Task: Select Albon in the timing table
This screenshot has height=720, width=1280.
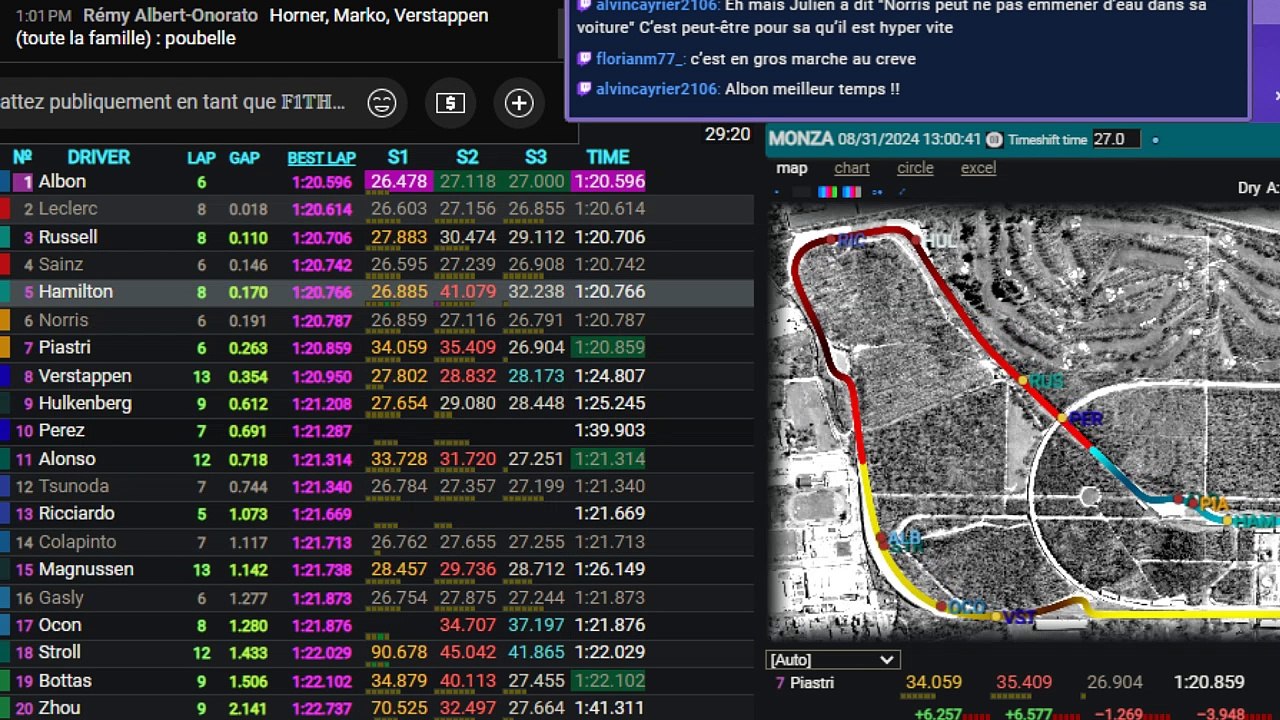Action: (x=62, y=181)
